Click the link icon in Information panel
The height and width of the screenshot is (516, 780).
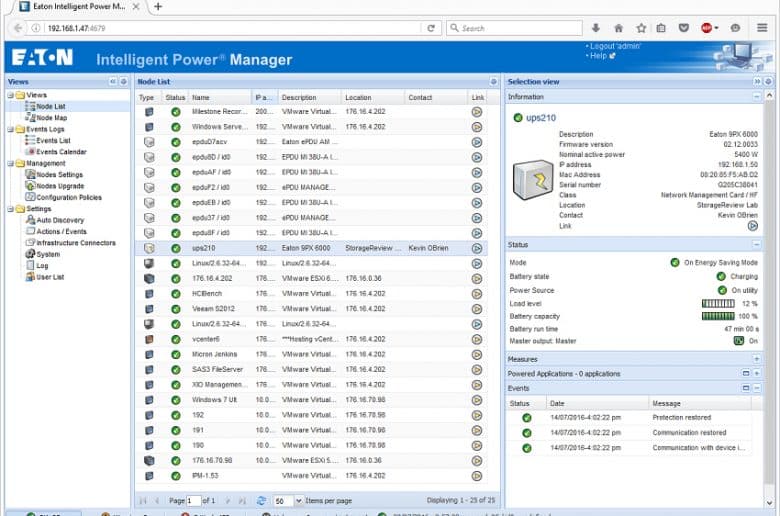point(753,226)
